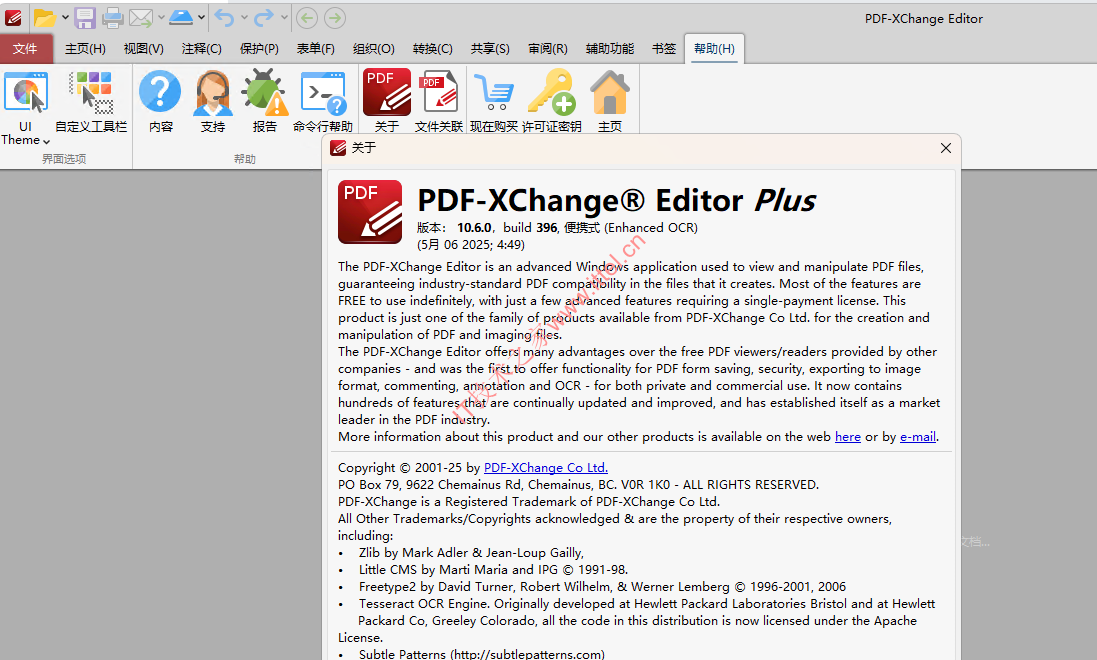Switch to the Bookmarks (书签) tab
Viewport: 1097px width, 660px height.
(664, 49)
